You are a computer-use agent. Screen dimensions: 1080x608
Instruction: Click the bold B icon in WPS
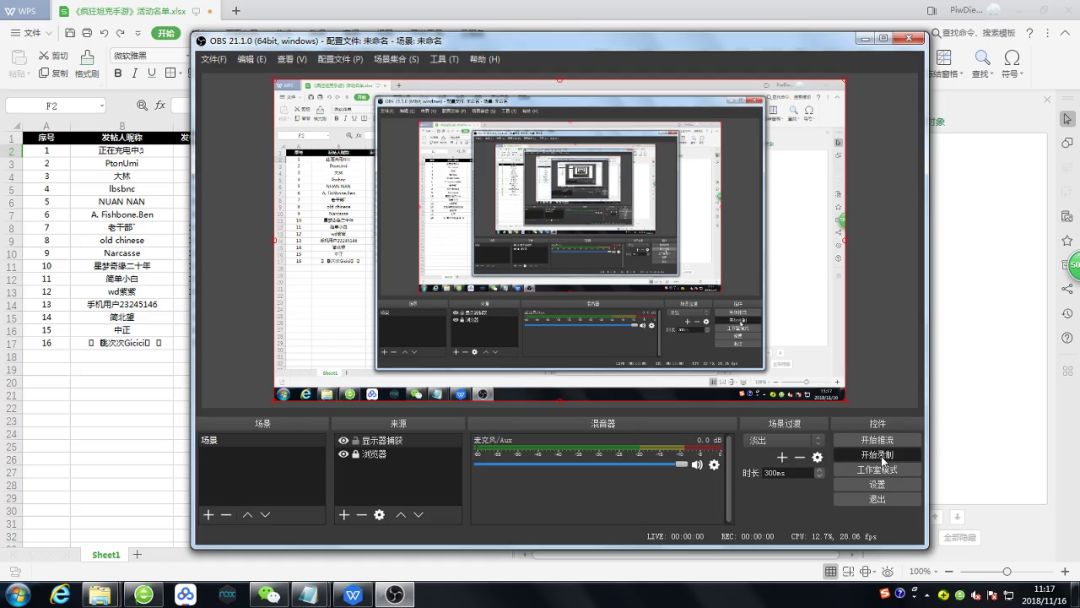pyautogui.click(x=118, y=73)
